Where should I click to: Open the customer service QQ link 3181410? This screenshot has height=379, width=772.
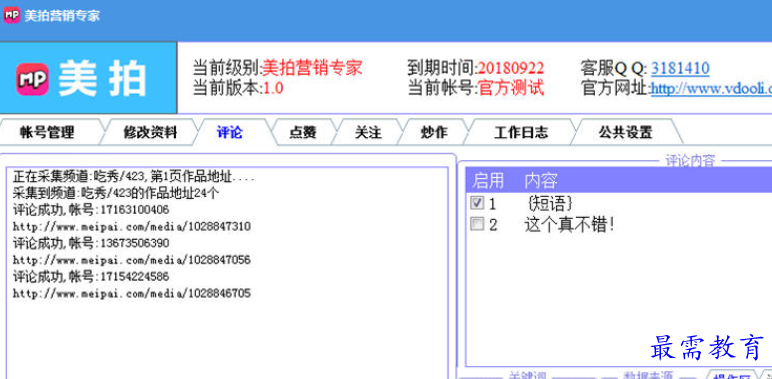point(680,68)
